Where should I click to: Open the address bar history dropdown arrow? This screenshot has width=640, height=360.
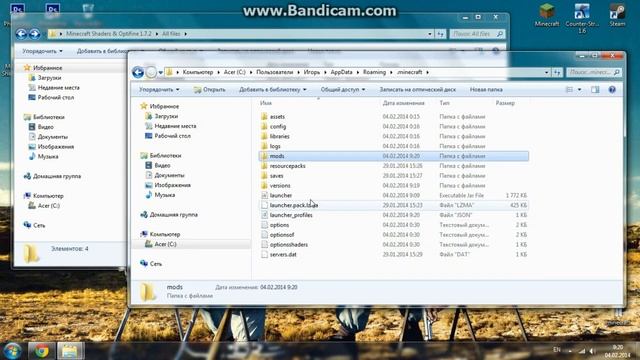pyautogui.click(x=547, y=72)
